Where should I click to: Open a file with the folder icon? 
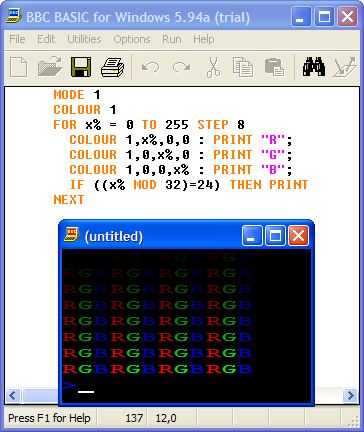coord(50,67)
